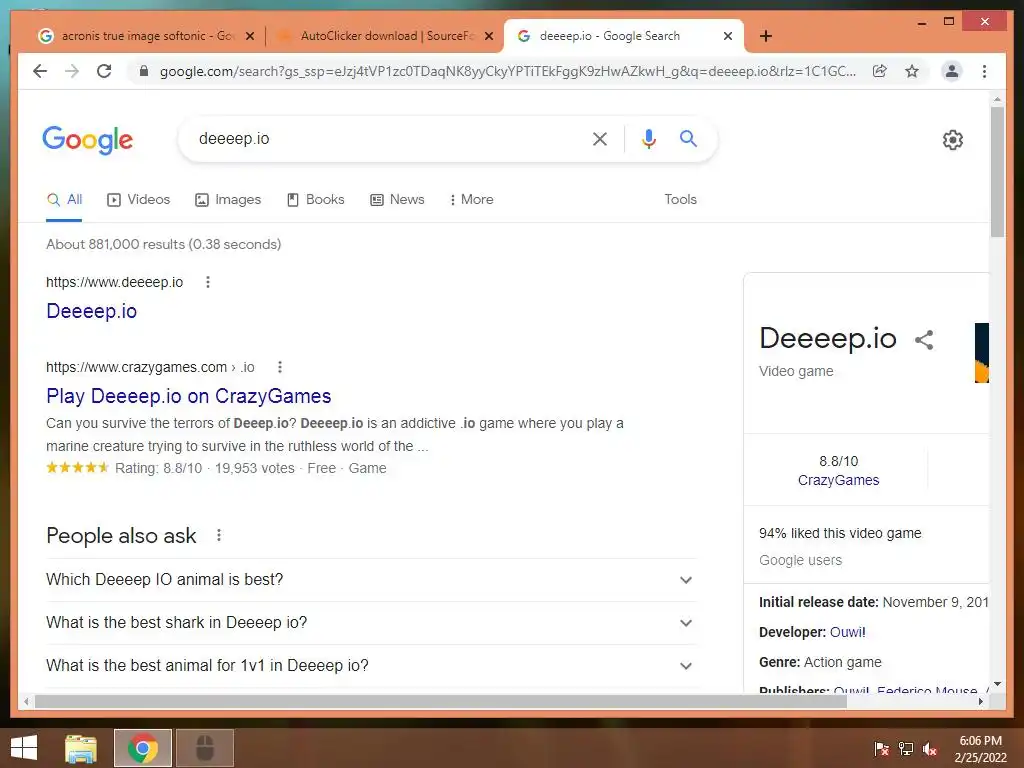Switch to Books results

coord(315,200)
